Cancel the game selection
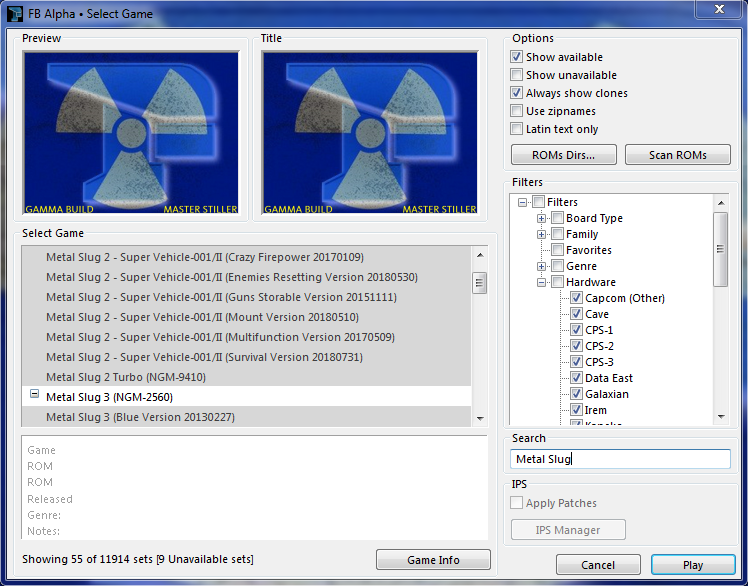The image size is (748, 586). (598, 565)
